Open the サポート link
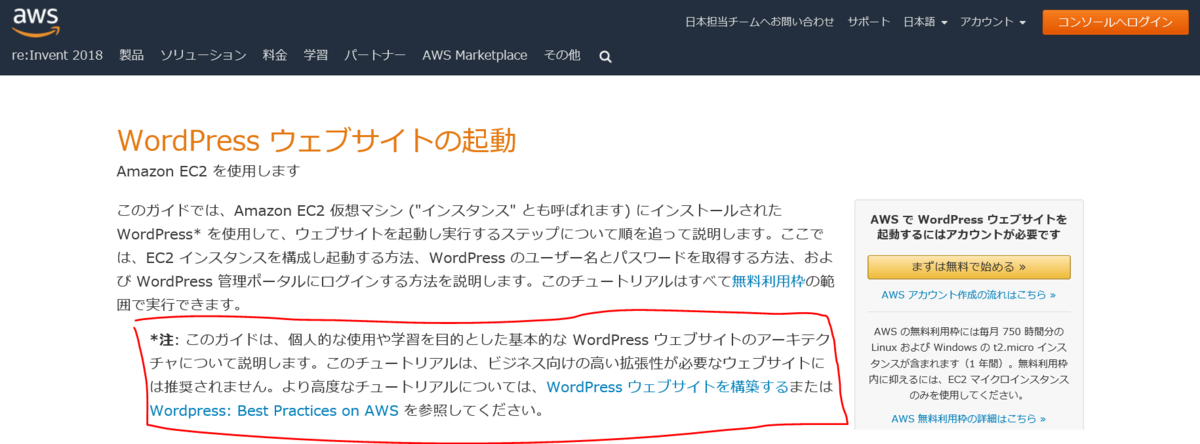1200x444 pixels. pos(869,21)
